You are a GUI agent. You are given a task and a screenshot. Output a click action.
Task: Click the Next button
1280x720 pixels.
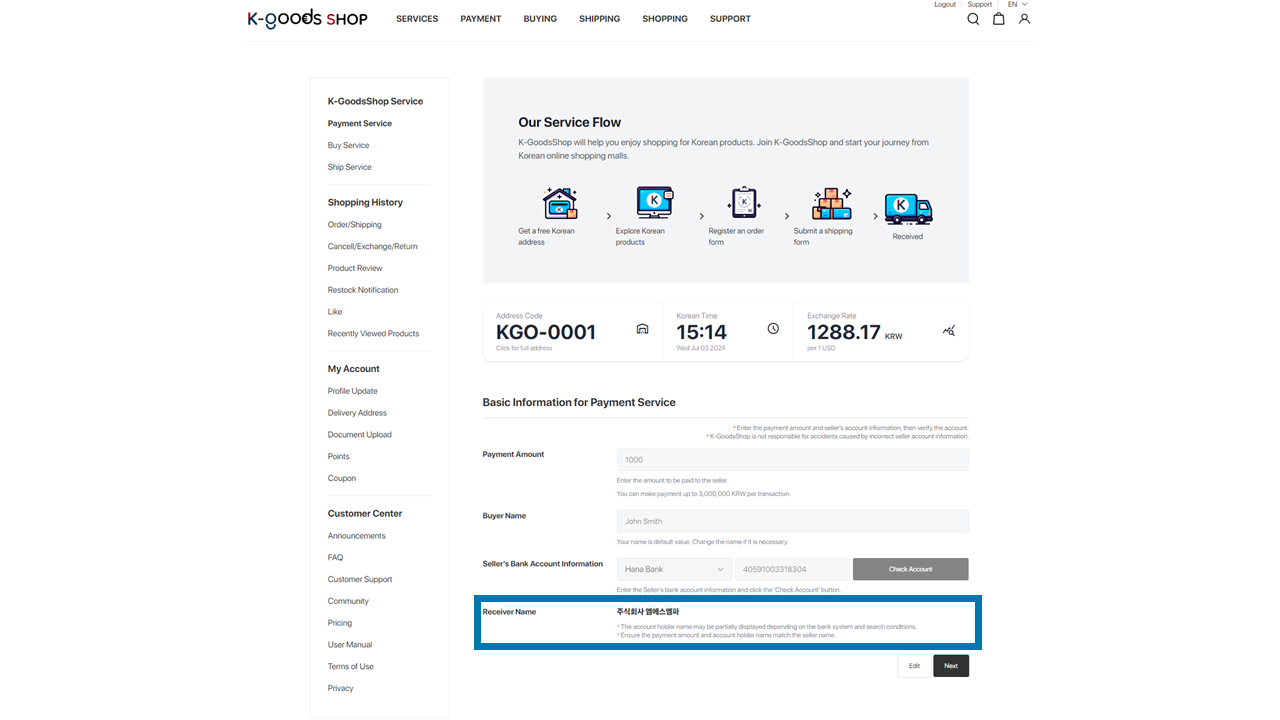point(951,666)
